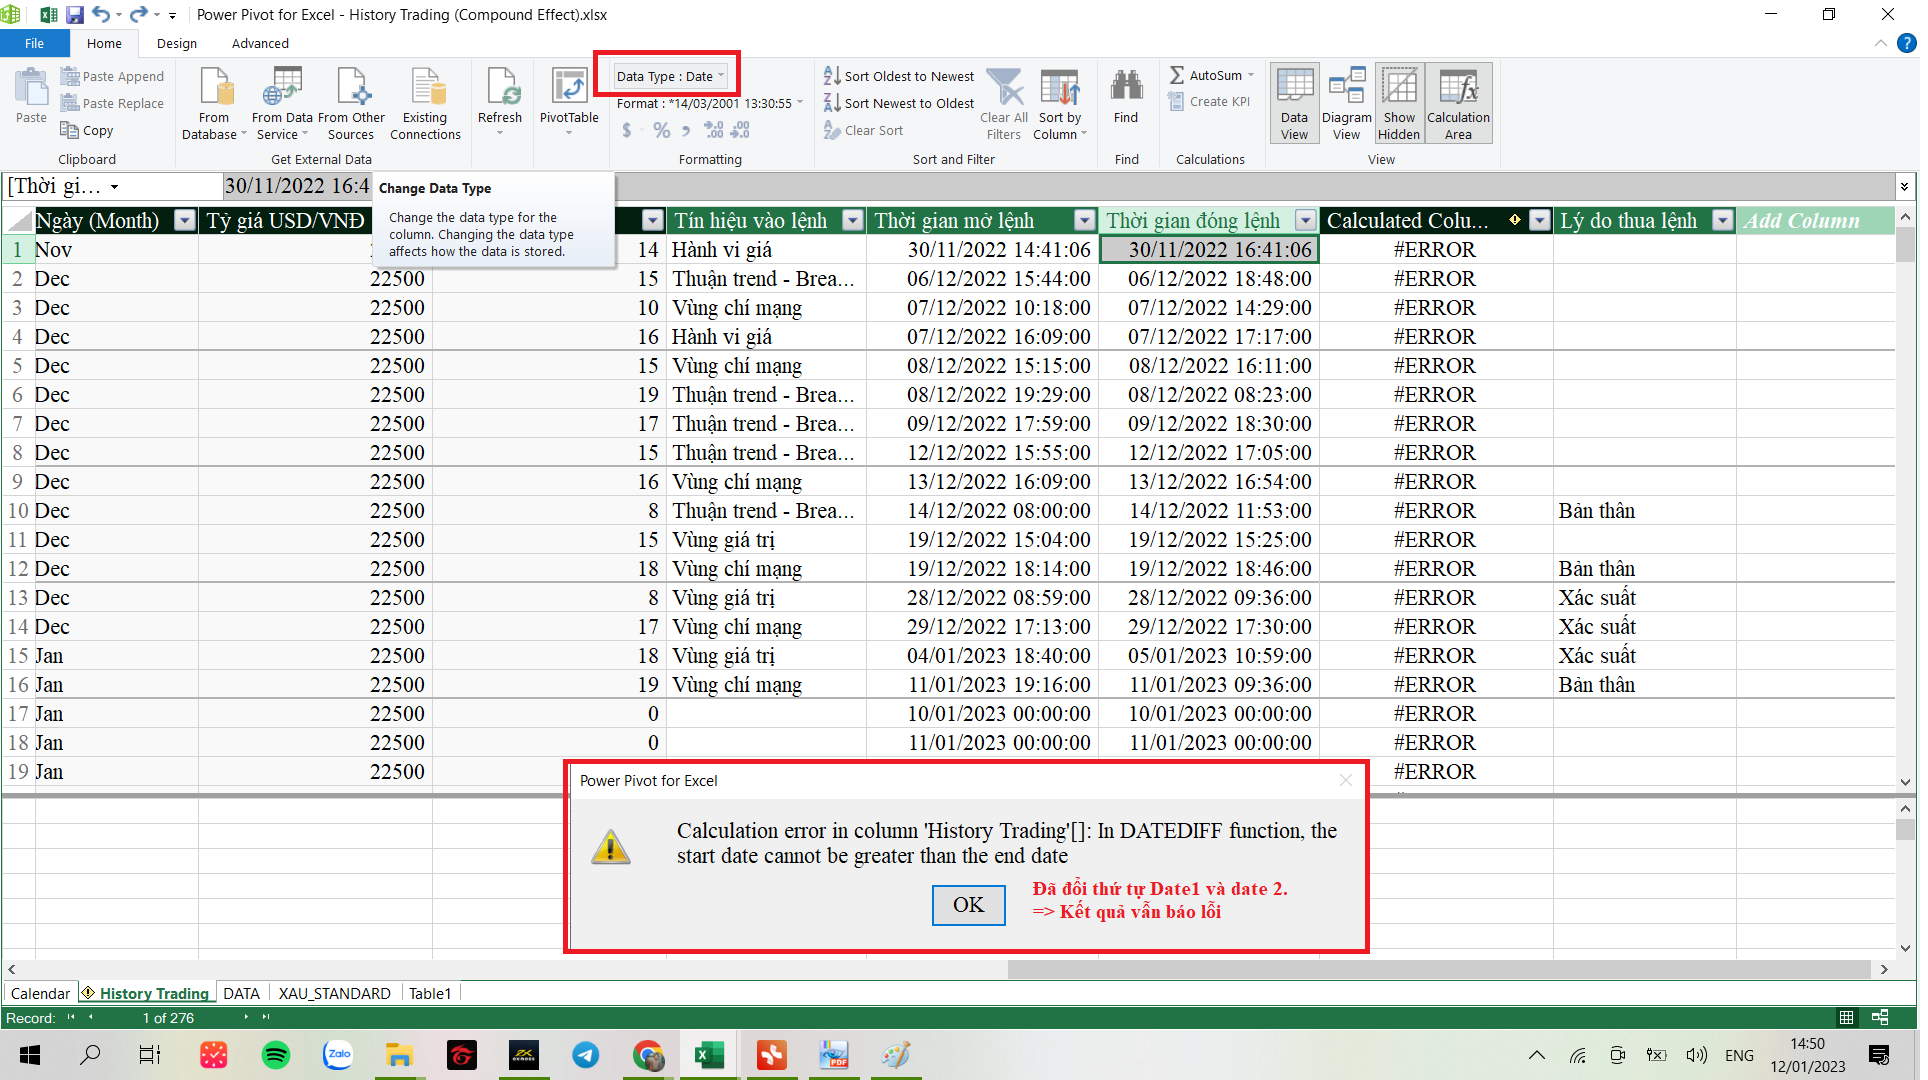The image size is (1928, 1080).
Task: Click the Create KPI button
Action: coord(1209,102)
